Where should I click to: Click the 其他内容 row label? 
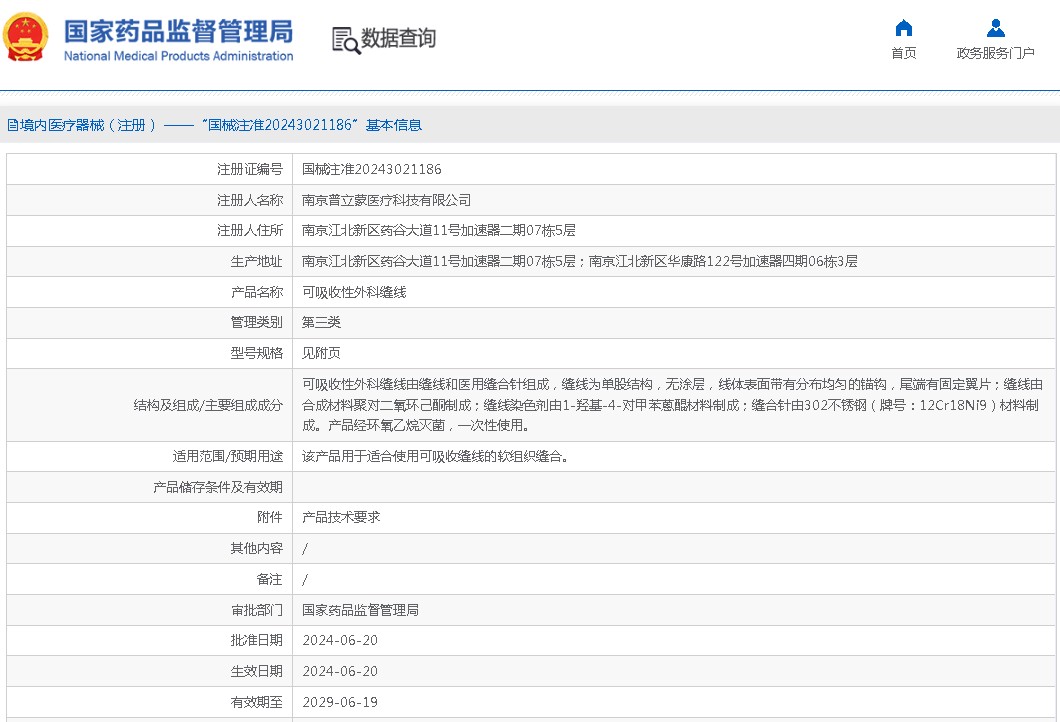click(x=256, y=548)
